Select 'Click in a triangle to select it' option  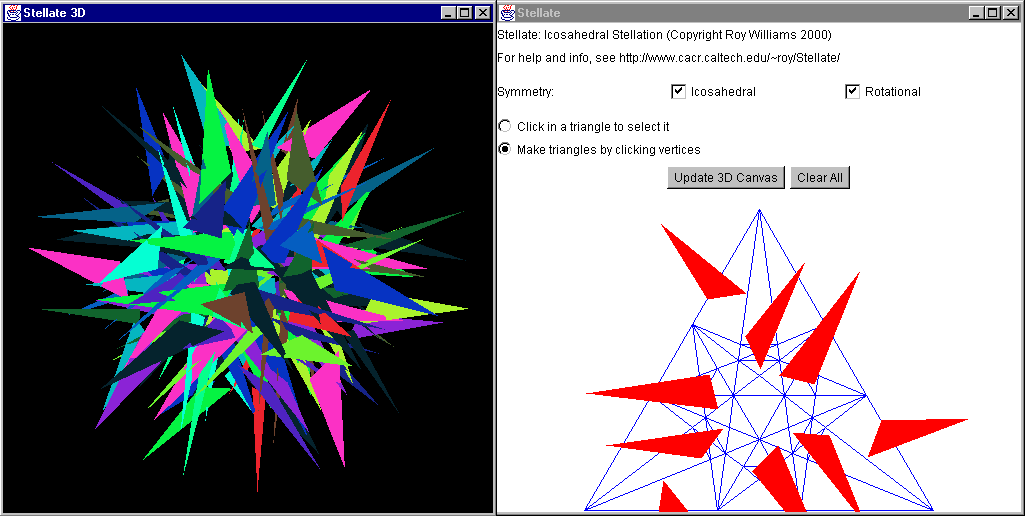[505, 127]
